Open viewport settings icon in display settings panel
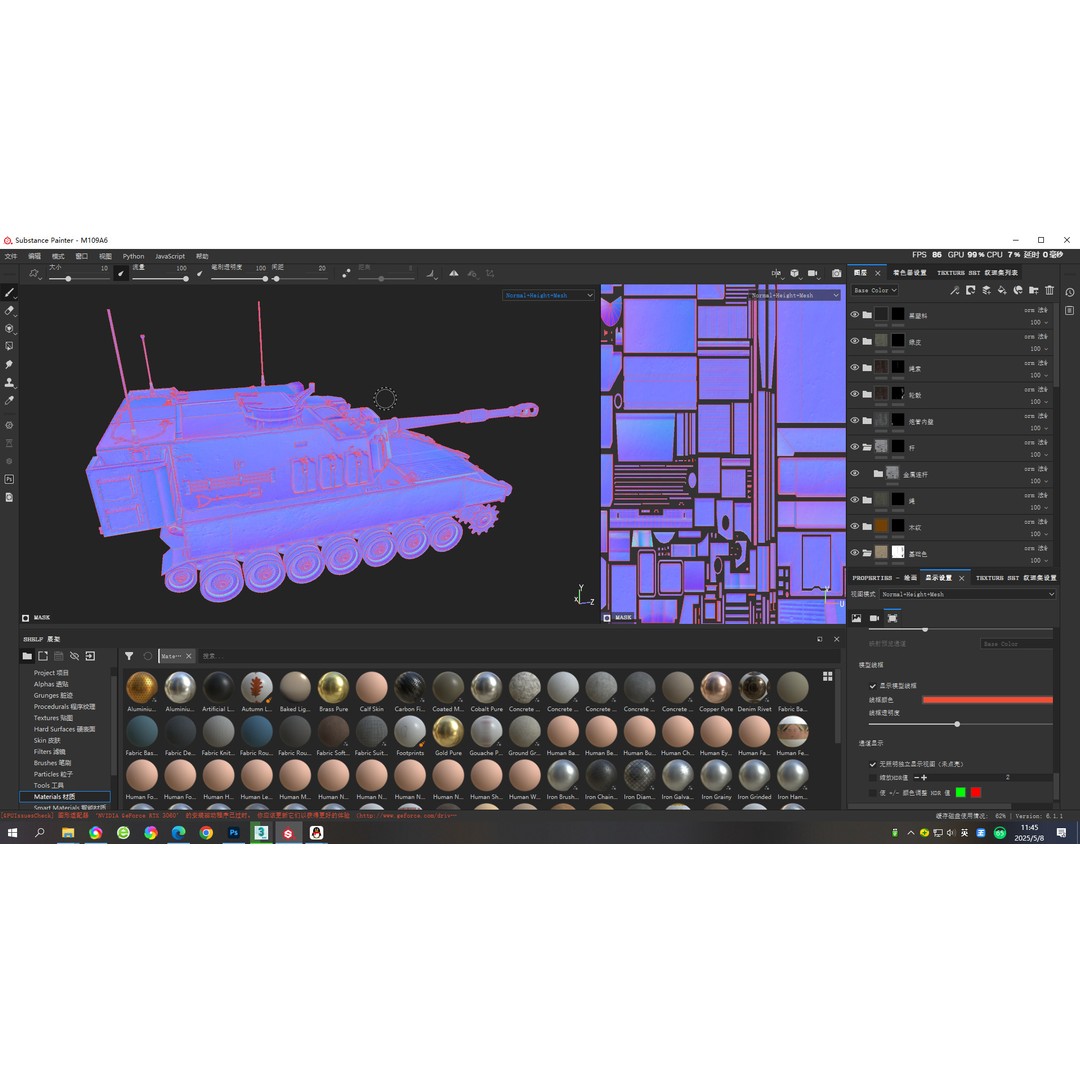The image size is (1080, 1080). [892, 618]
